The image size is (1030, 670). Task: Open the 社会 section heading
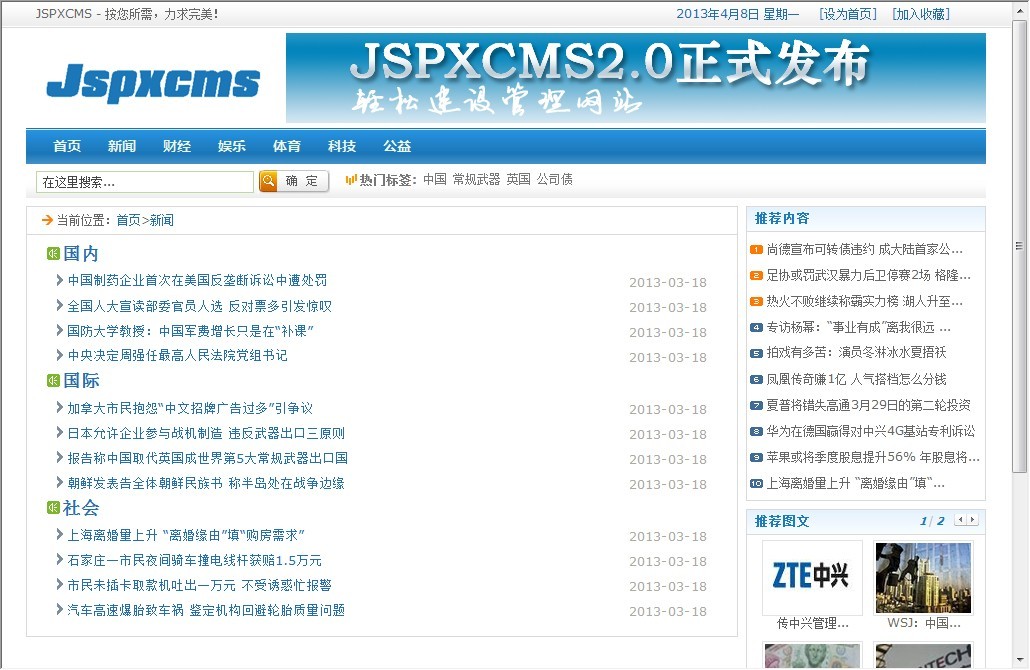tap(81, 508)
